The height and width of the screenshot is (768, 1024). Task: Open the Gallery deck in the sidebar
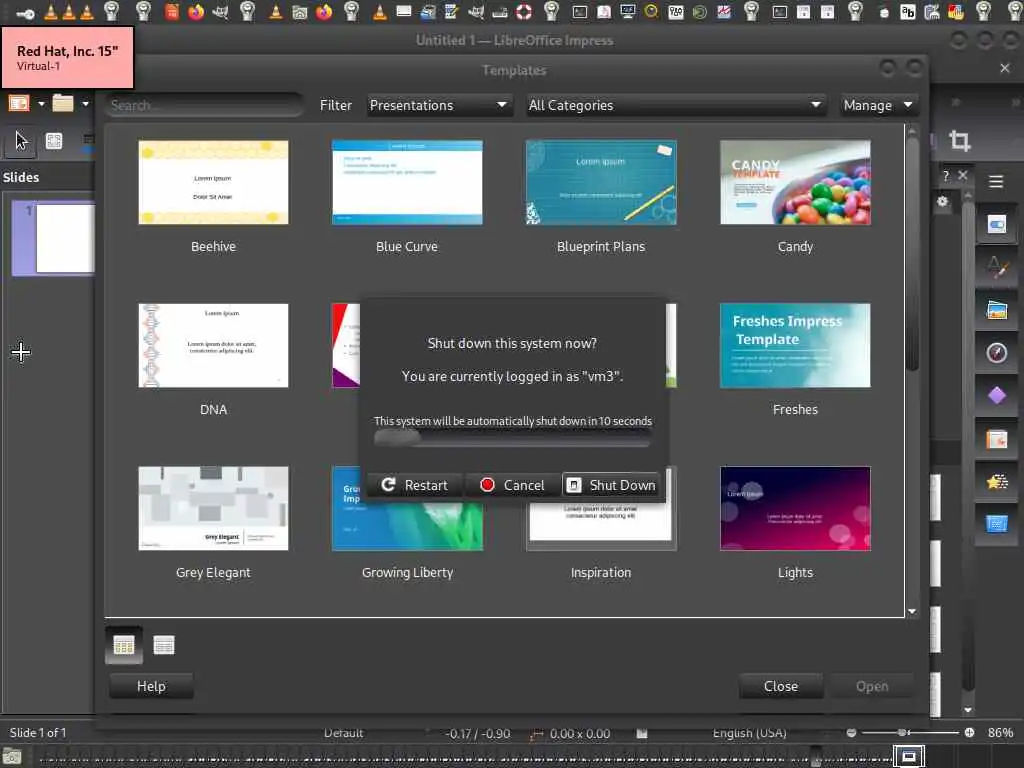point(997,310)
